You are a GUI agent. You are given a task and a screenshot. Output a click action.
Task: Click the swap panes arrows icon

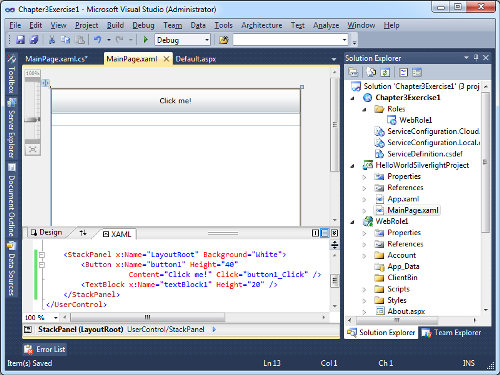pos(83,233)
